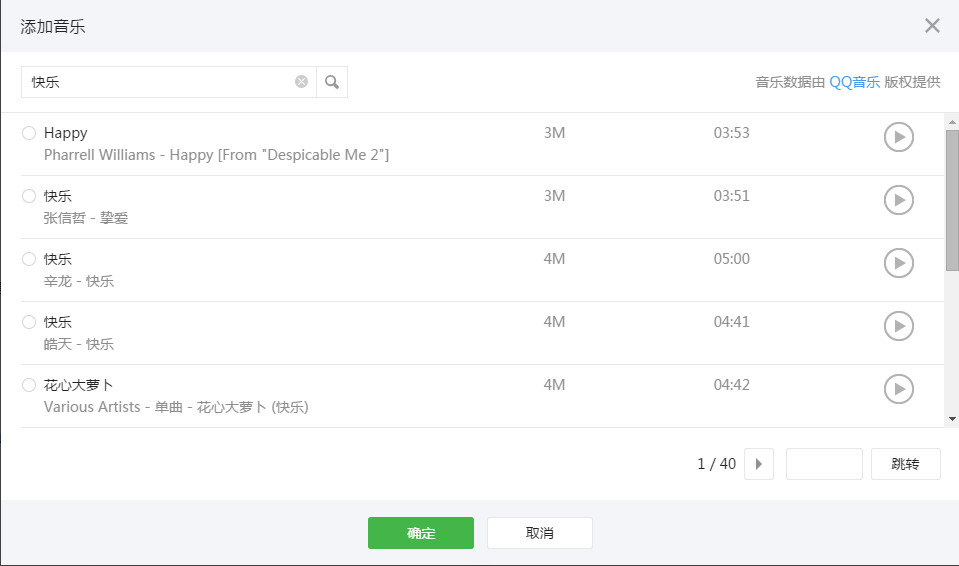This screenshot has width=959, height=566.
Task: Select 花心大萝卜 radio button
Action: [29, 385]
